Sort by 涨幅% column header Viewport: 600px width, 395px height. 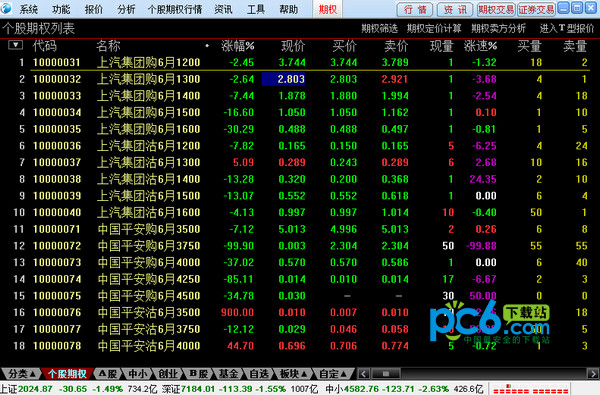tap(238, 46)
